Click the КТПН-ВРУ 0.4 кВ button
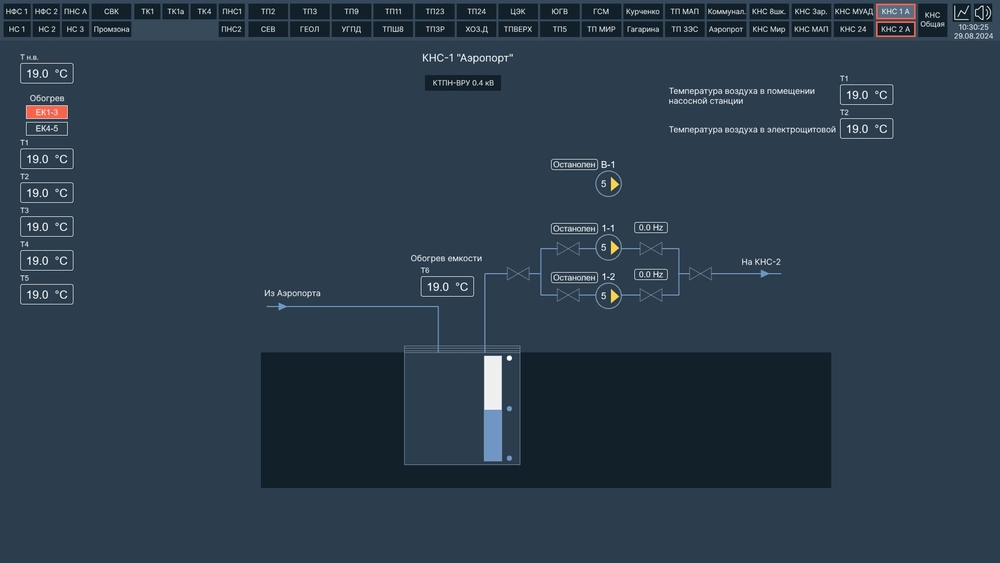Viewport: 1000px width, 563px height. pyautogui.click(x=463, y=83)
